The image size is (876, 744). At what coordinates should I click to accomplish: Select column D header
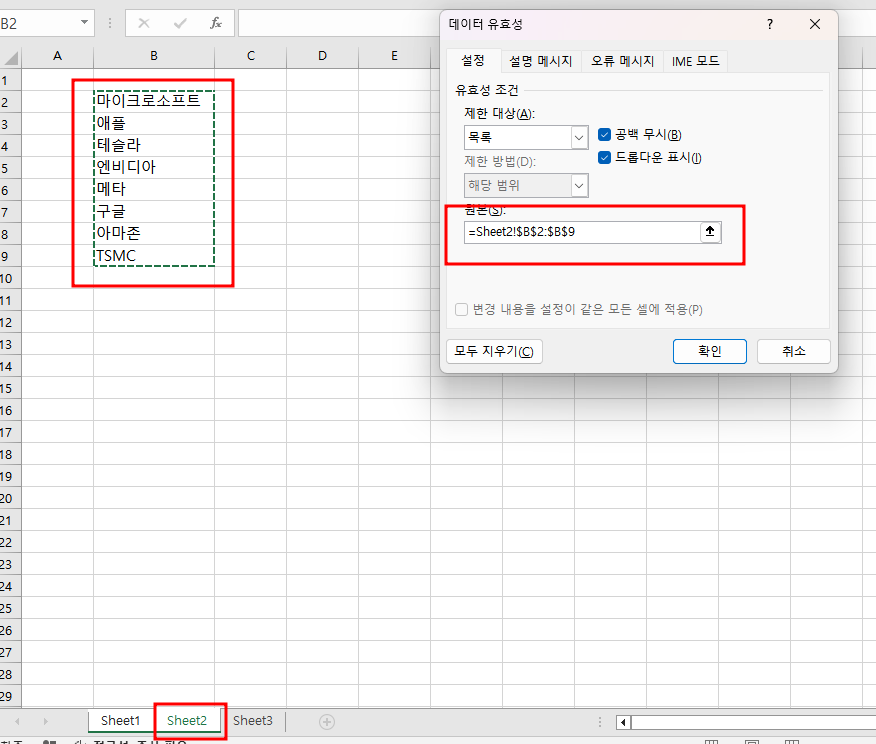point(322,56)
